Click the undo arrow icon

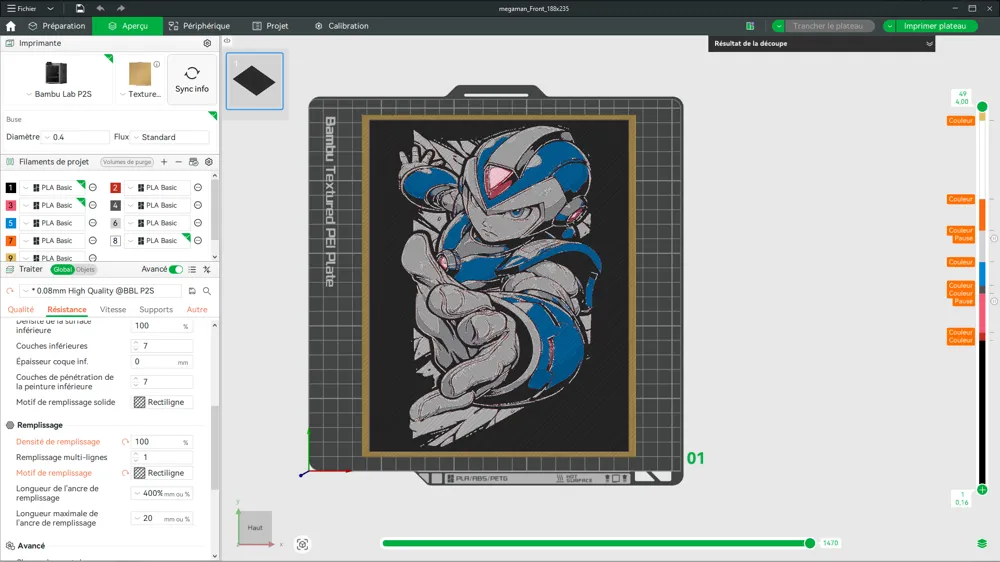tap(100, 8)
